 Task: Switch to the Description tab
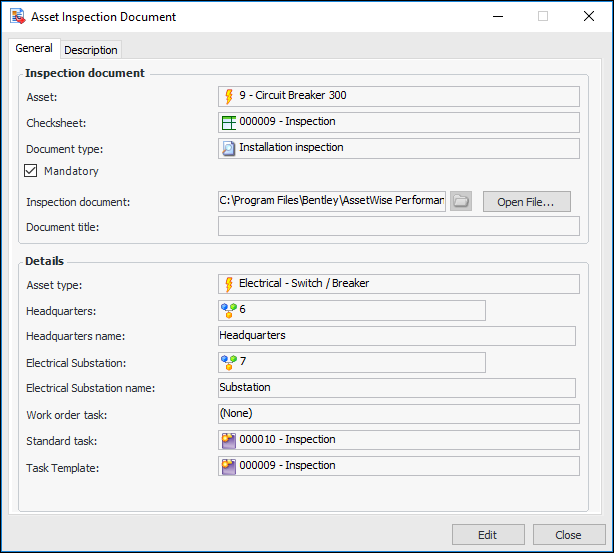91,50
